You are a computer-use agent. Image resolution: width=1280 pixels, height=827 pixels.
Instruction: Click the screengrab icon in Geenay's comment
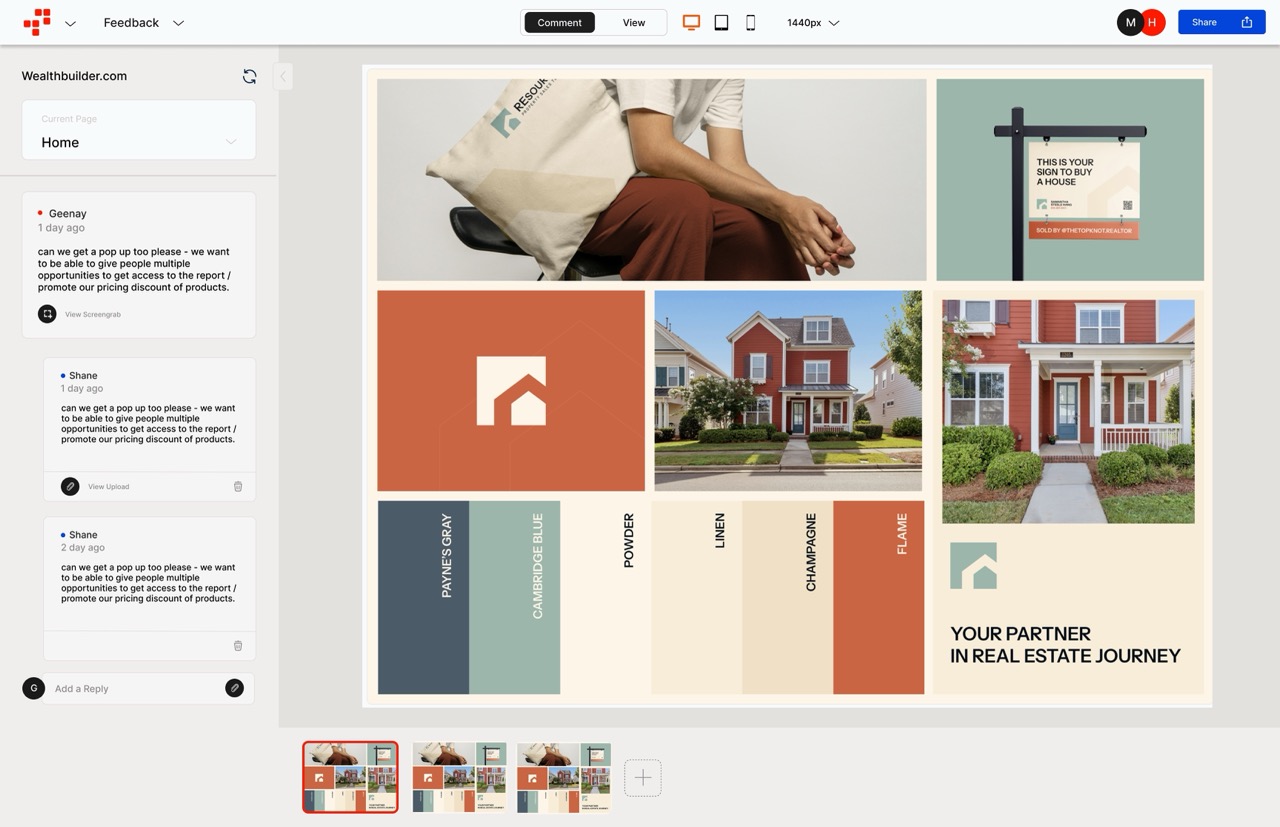click(x=47, y=314)
